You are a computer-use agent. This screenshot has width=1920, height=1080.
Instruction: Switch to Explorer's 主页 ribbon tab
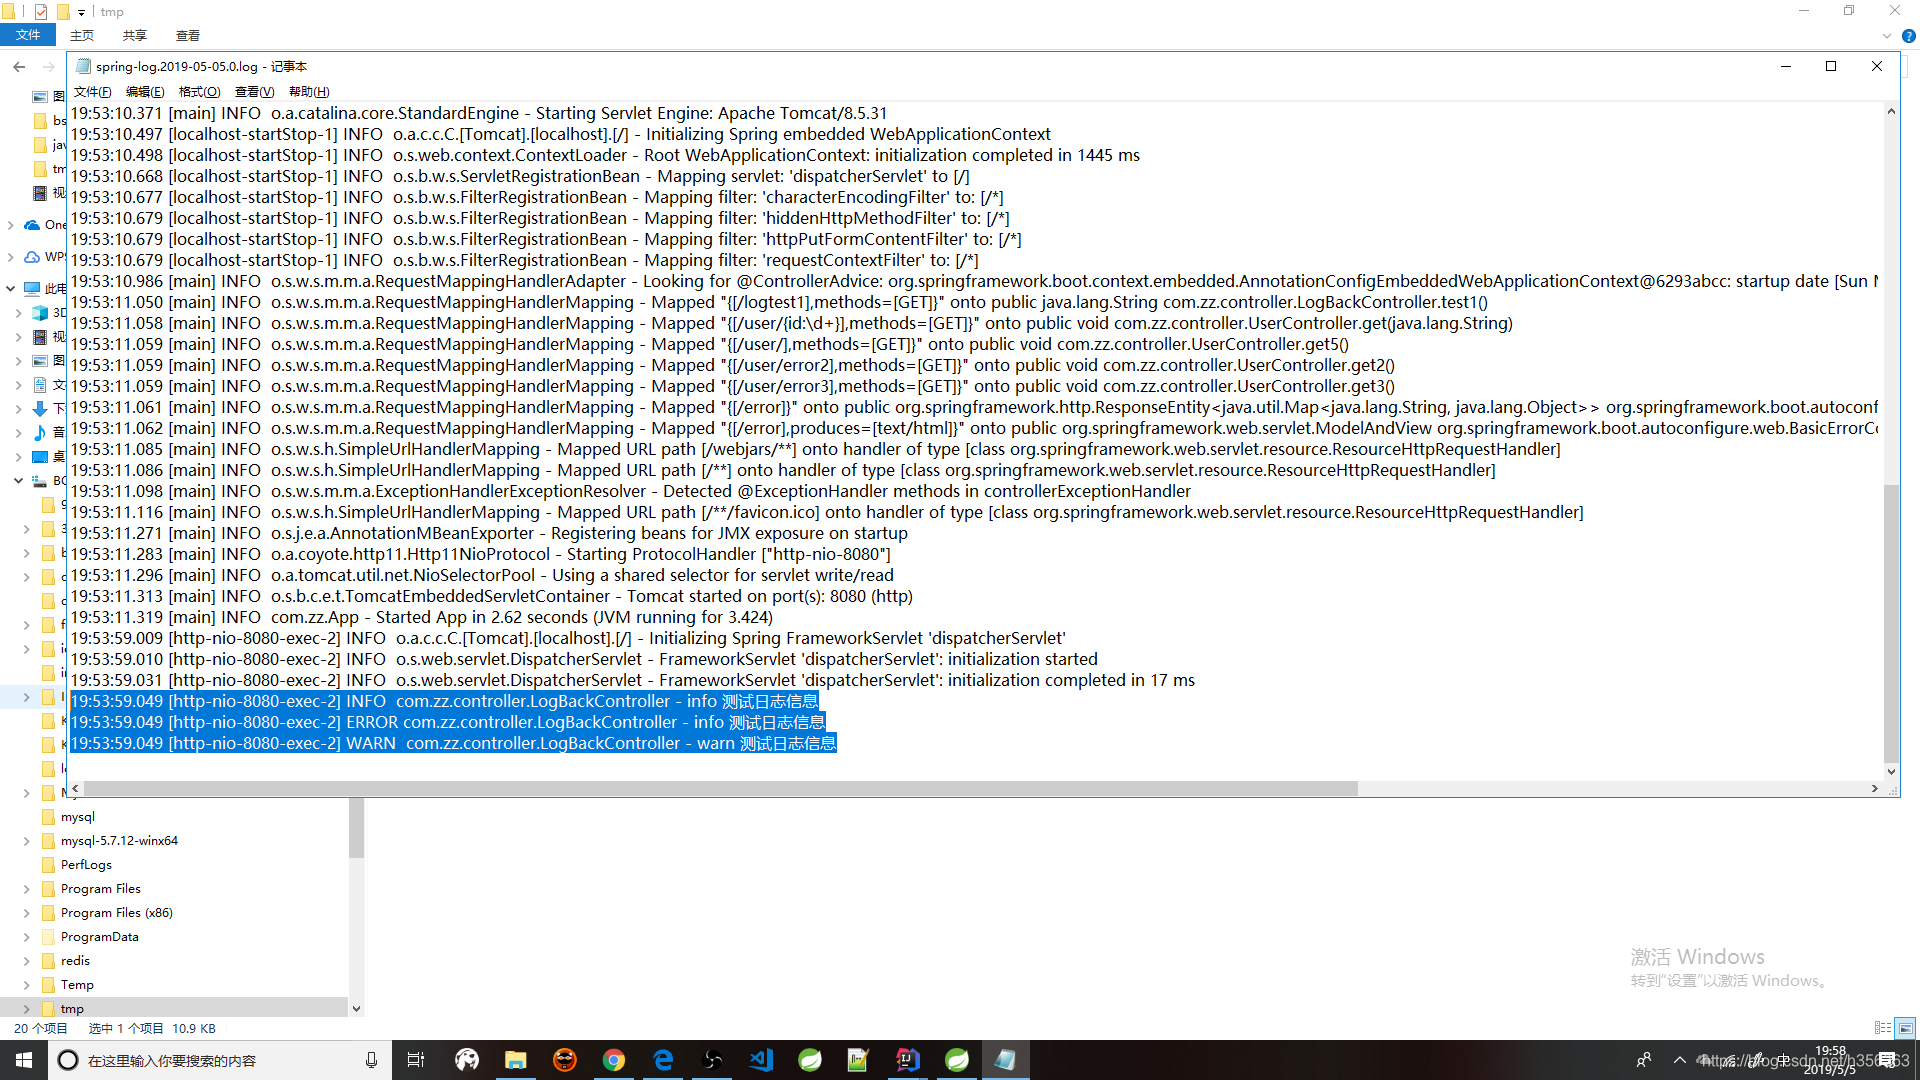(82, 35)
